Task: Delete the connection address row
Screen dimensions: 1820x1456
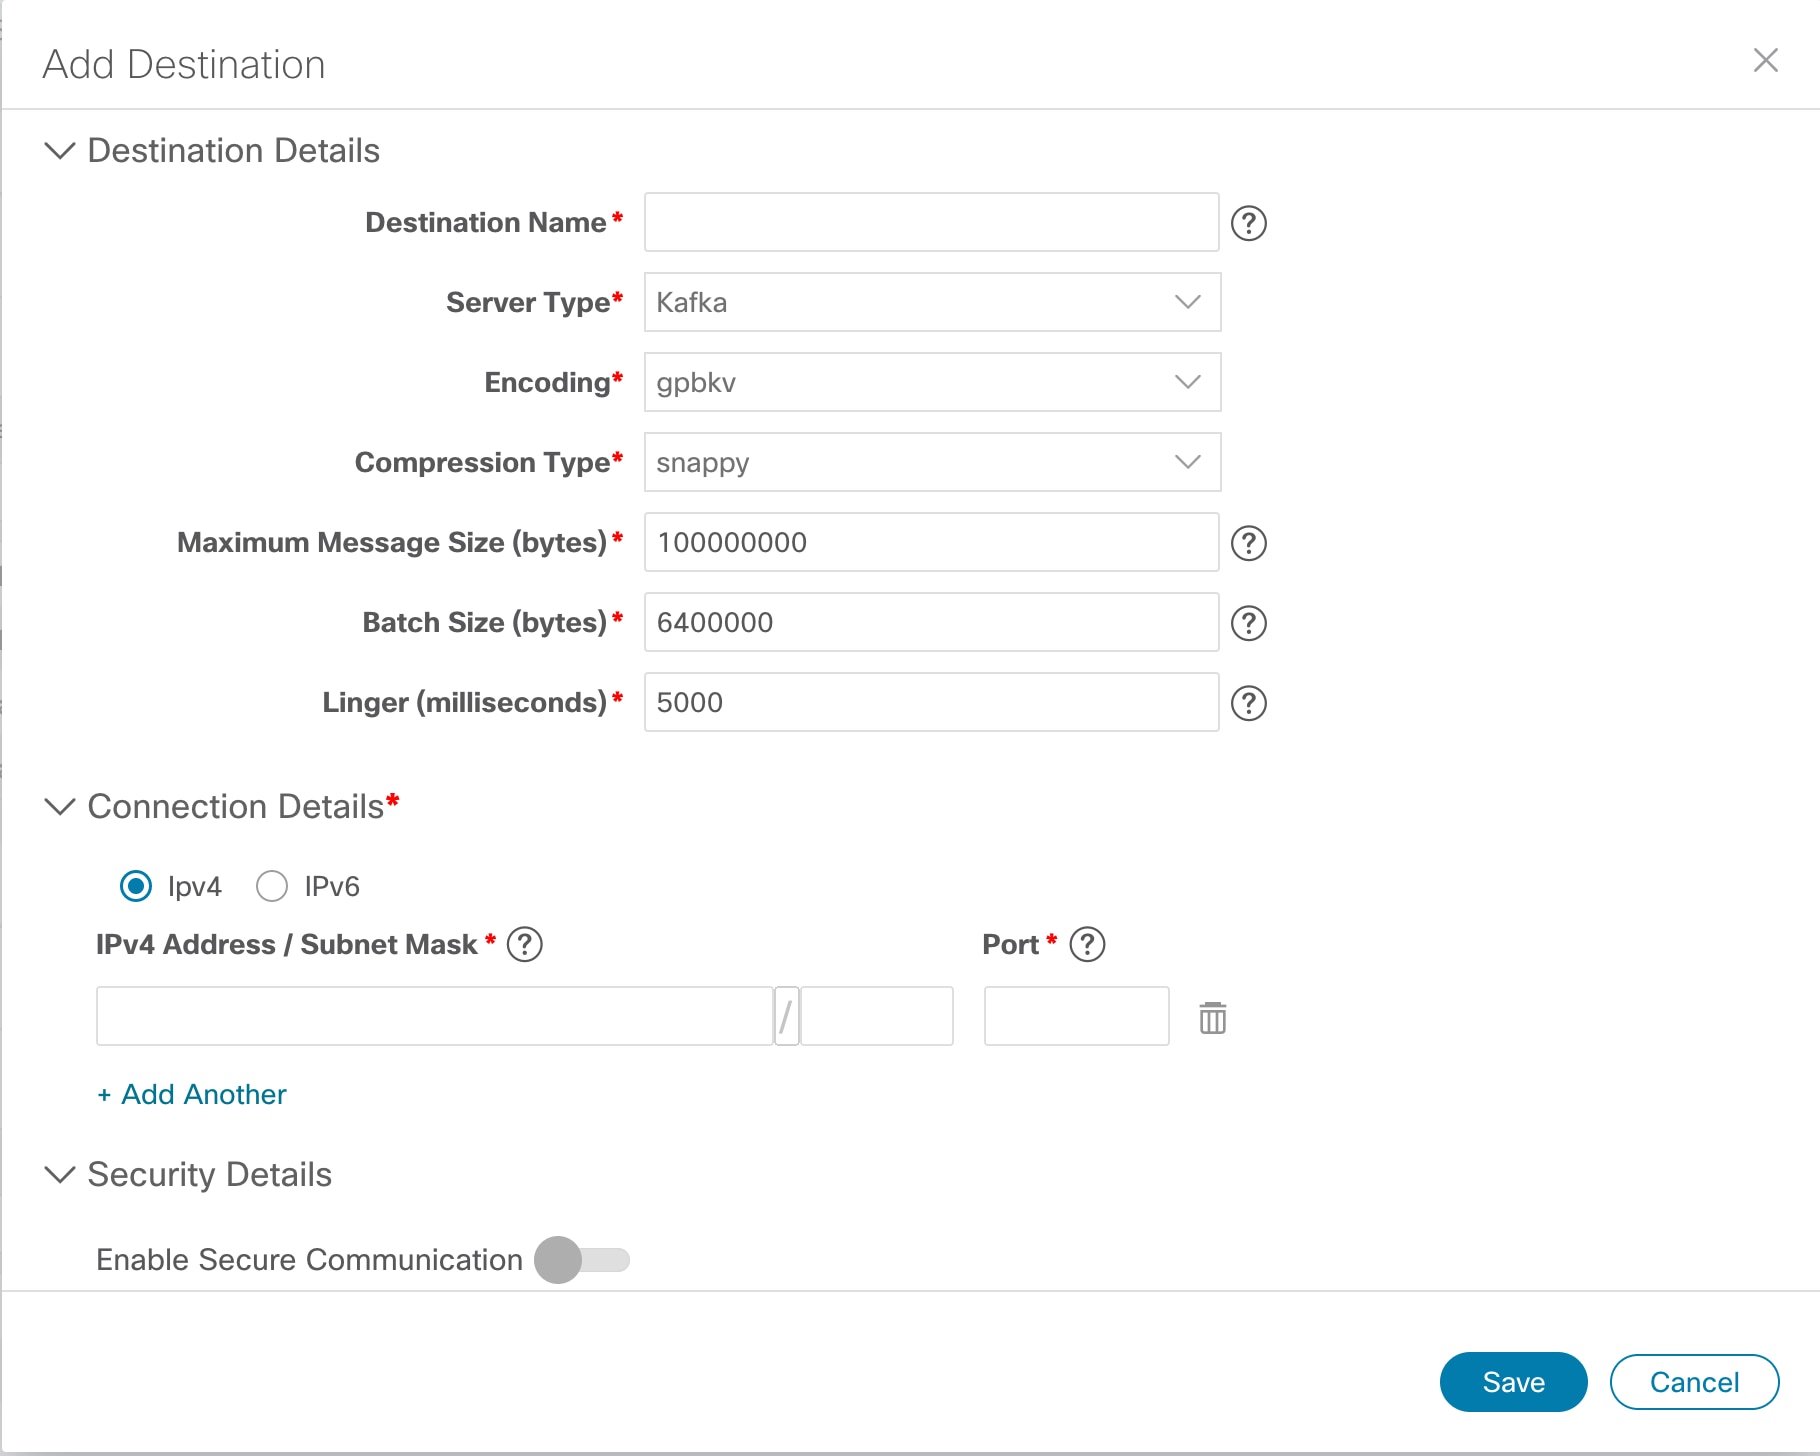Action: [1212, 1017]
